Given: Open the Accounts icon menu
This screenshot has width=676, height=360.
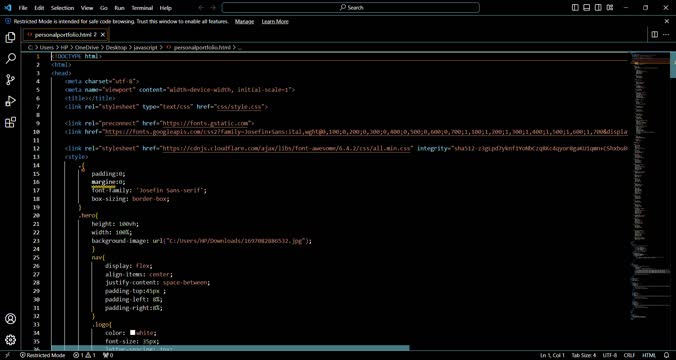Looking at the screenshot, I should (10, 319).
